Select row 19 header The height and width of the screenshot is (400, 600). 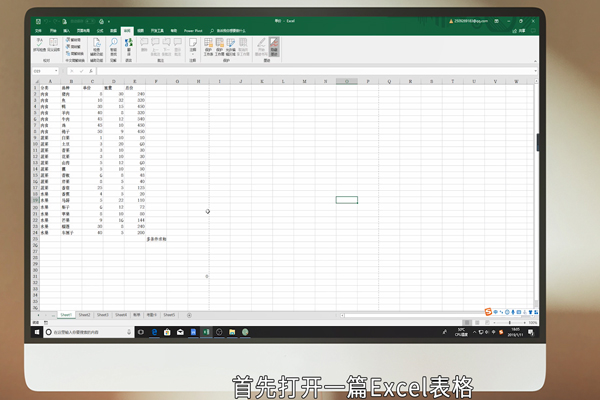click(36, 200)
